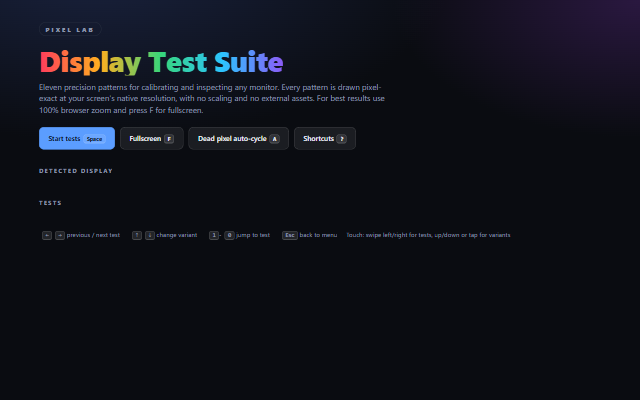Click the Start tests button
Screen dimensions: 640x400
[x=77, y=138]
